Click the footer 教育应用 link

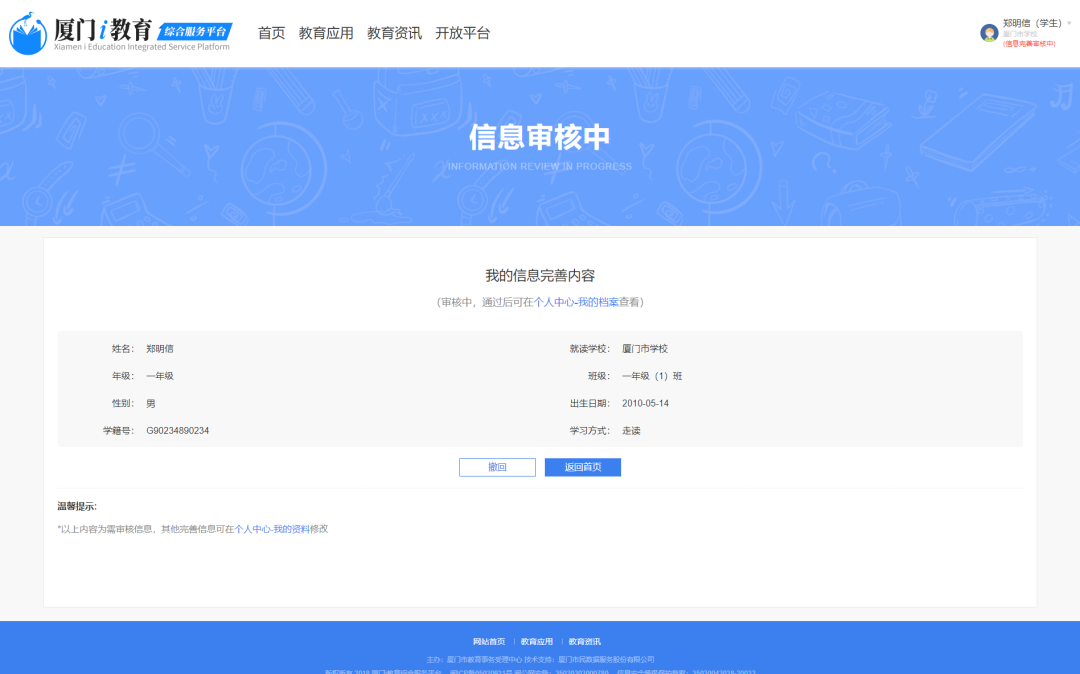(537, 642)
